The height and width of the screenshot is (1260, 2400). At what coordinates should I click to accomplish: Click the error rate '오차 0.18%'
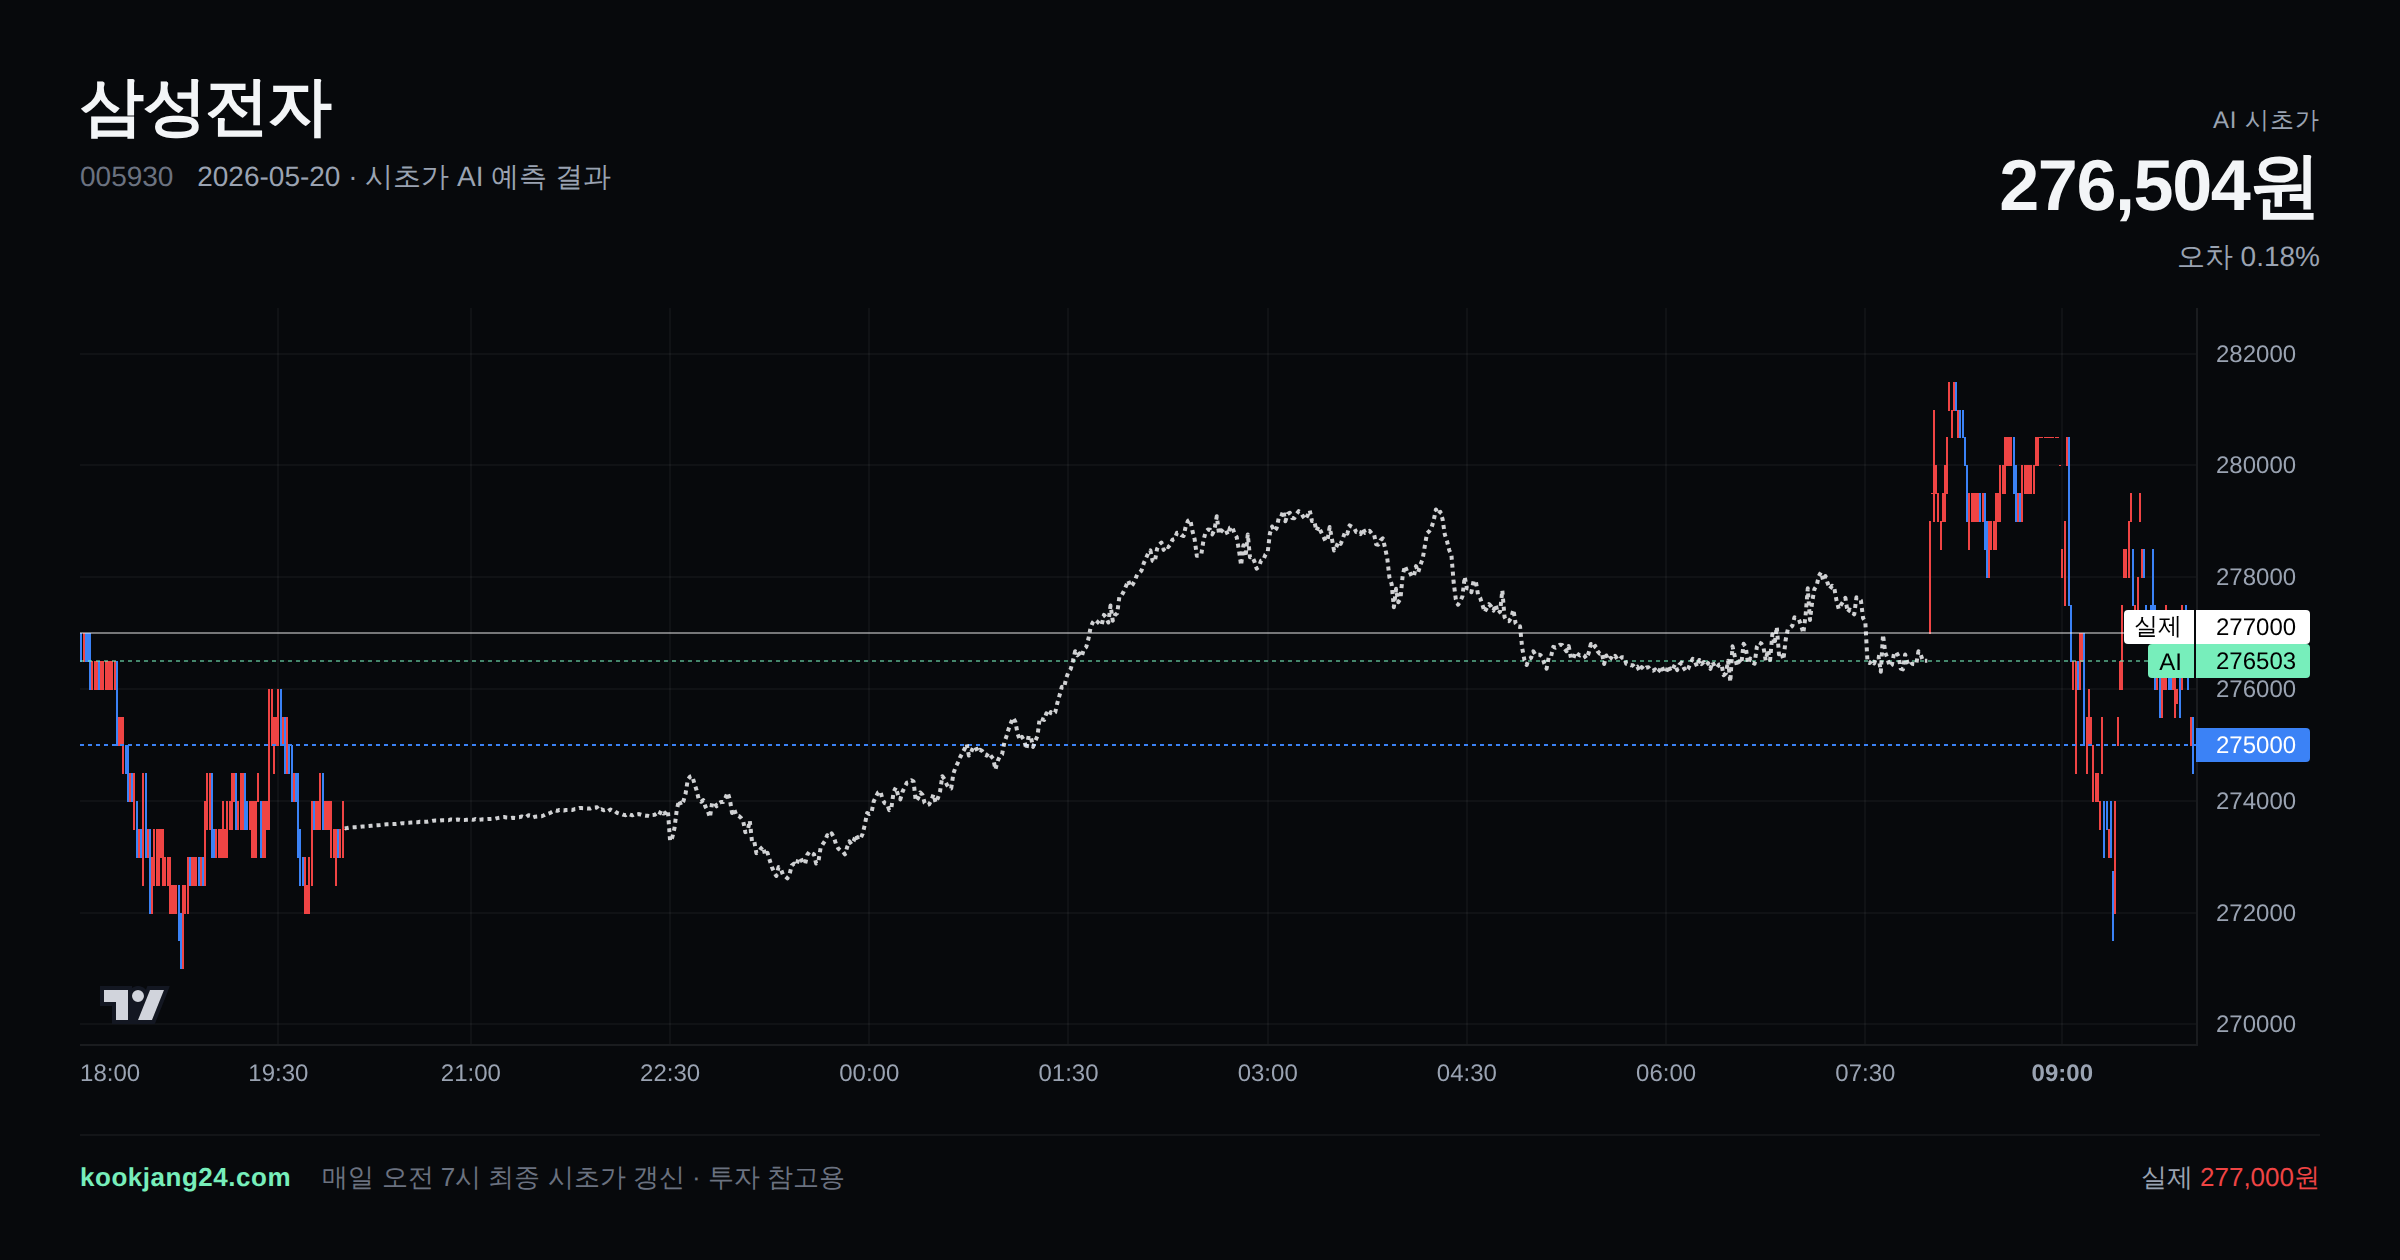[x=2248, y=257]
